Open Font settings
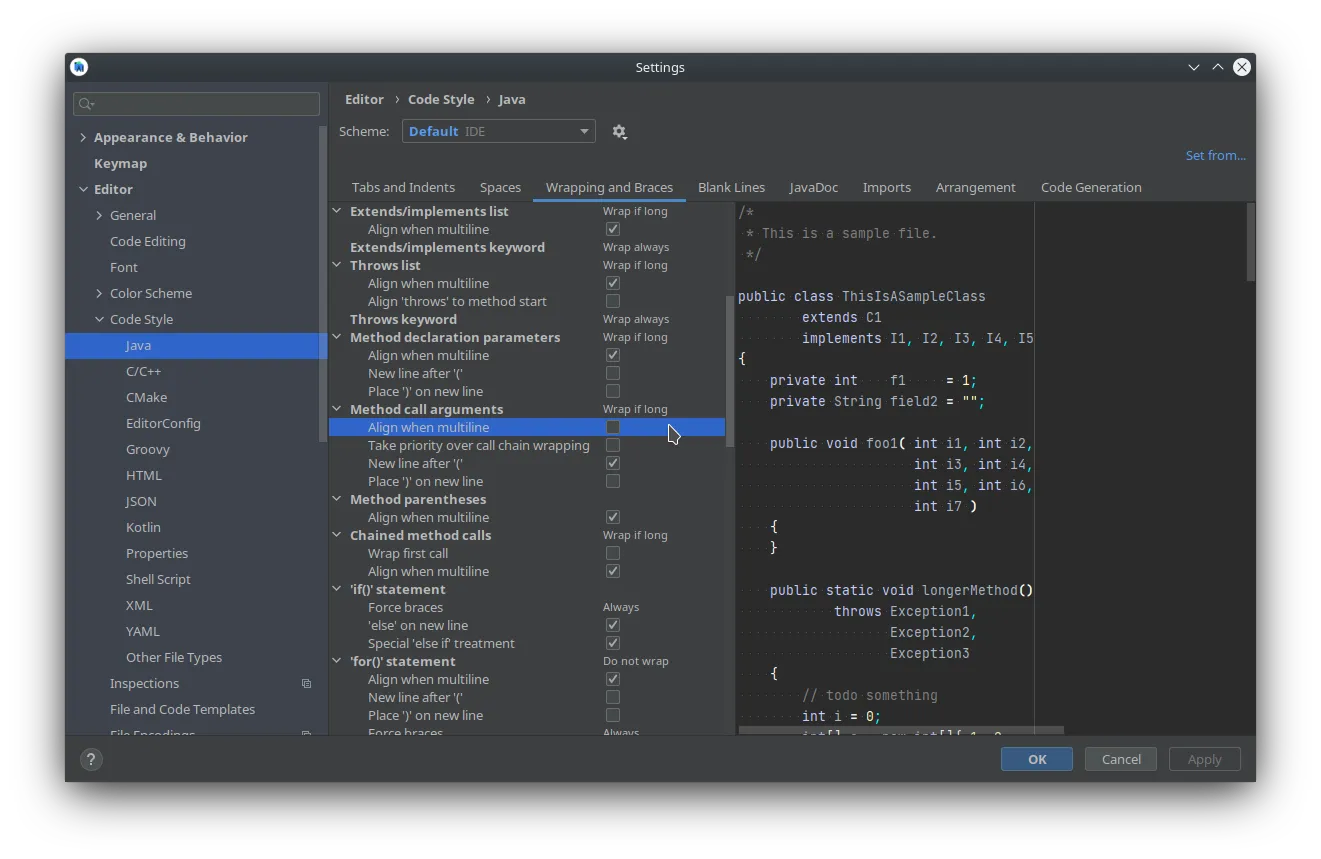This screenshot has height=859, width=1321. tap(124, 267)
